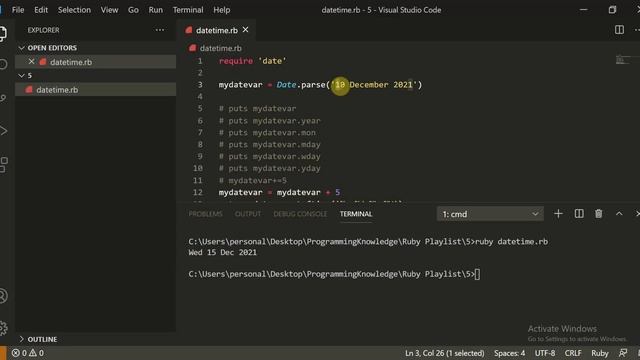The height and width of the screenshot is (360, 640).
Task: Split the editor to the right
Action: (619, 30)
